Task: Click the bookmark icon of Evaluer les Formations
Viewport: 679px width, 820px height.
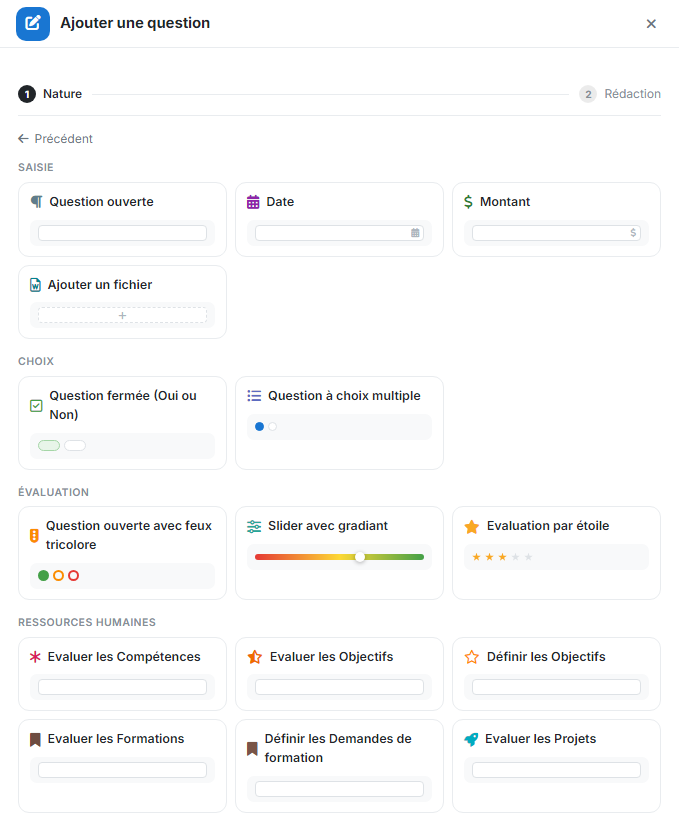Action: [x=35, y=739]
